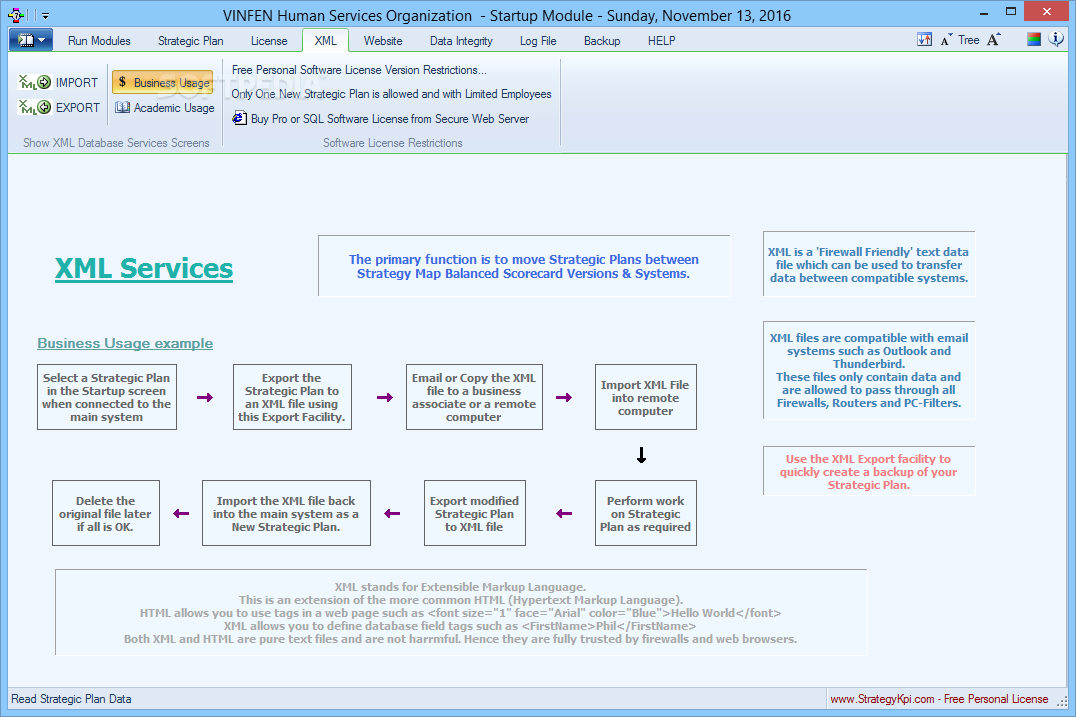1076x717 pixels.
Task: Click 'Only One New Strategic Plan is allowed' text
Action: pos(391,94)
